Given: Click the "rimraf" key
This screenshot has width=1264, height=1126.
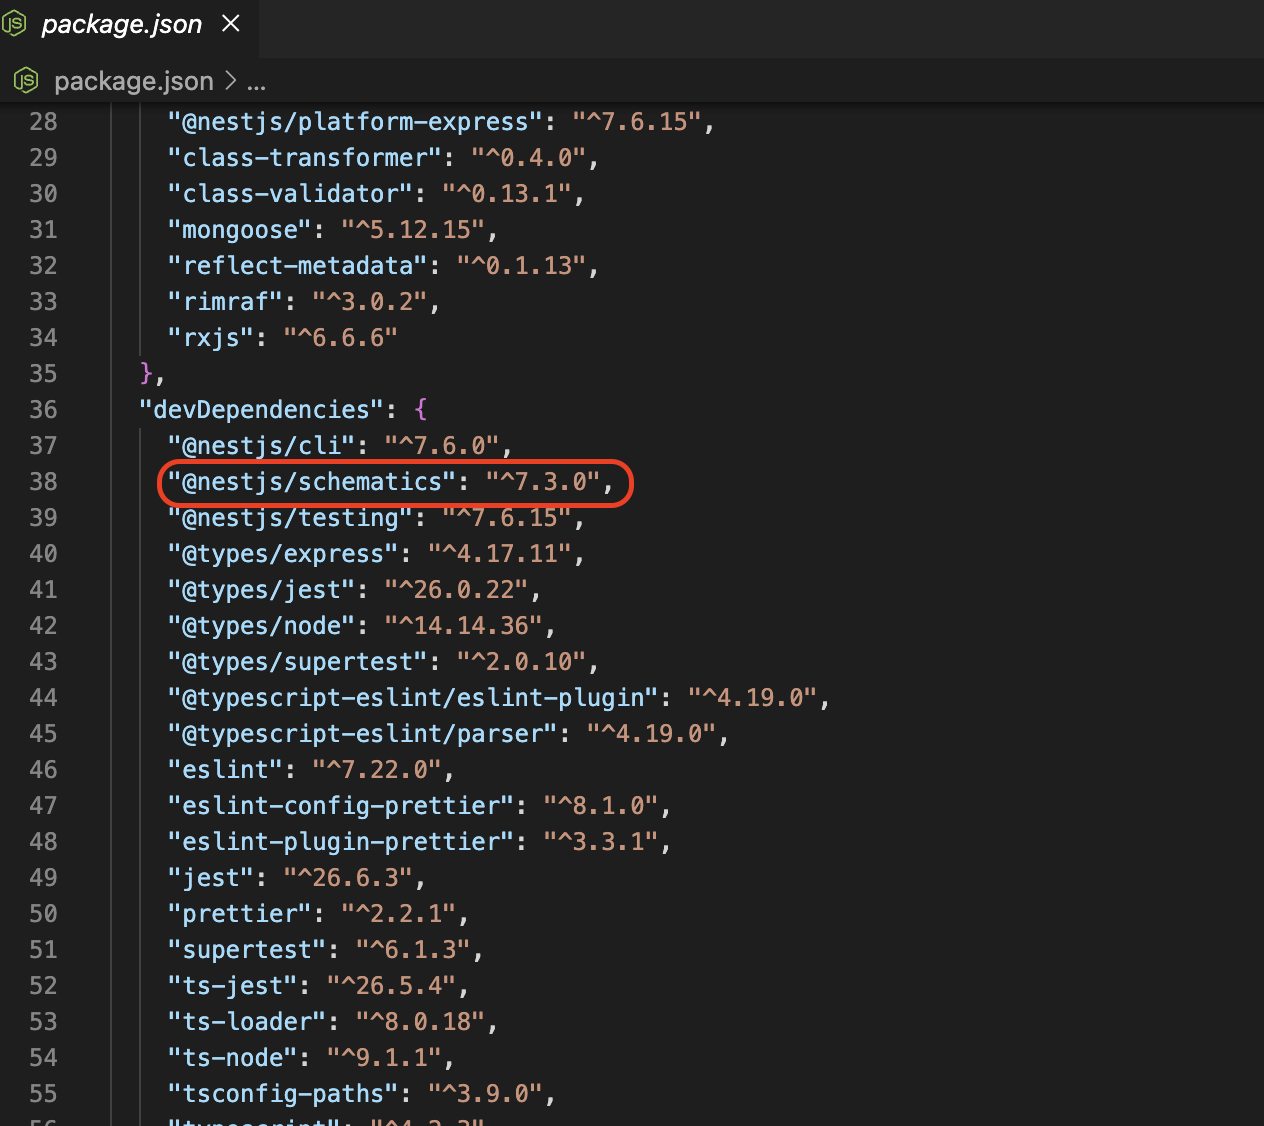Looking at the screenshot, I should (x=226, y=301).
